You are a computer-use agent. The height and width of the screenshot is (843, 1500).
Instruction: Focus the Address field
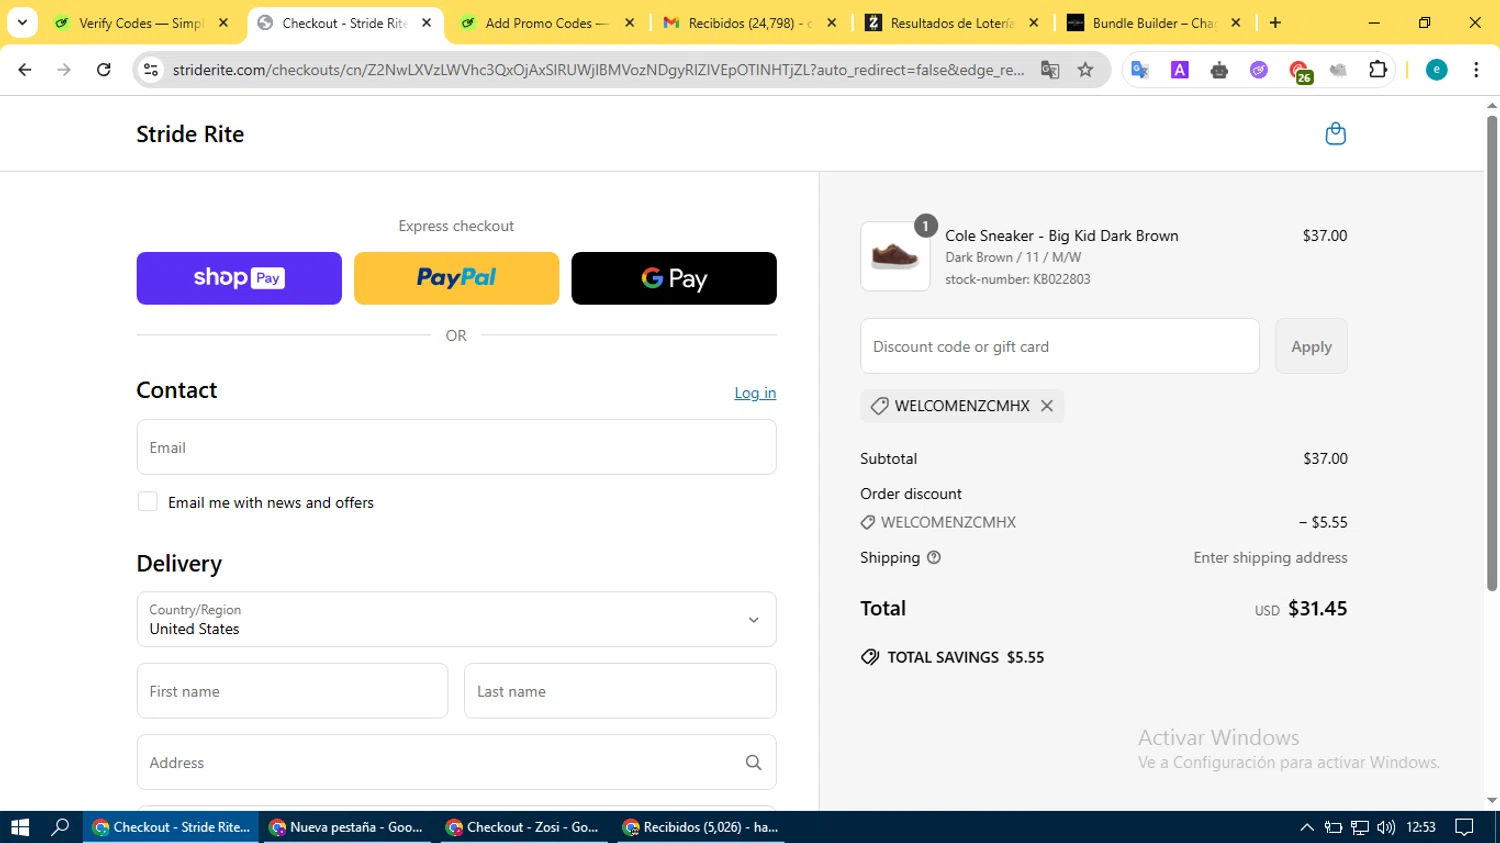pos(456,763)
